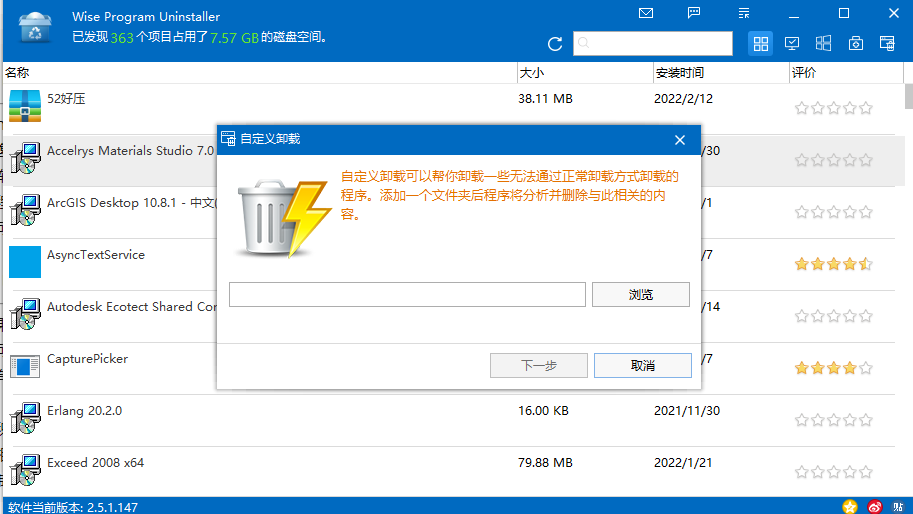Share via red Weibo icon
913x514 pixels.
[875, 506]
